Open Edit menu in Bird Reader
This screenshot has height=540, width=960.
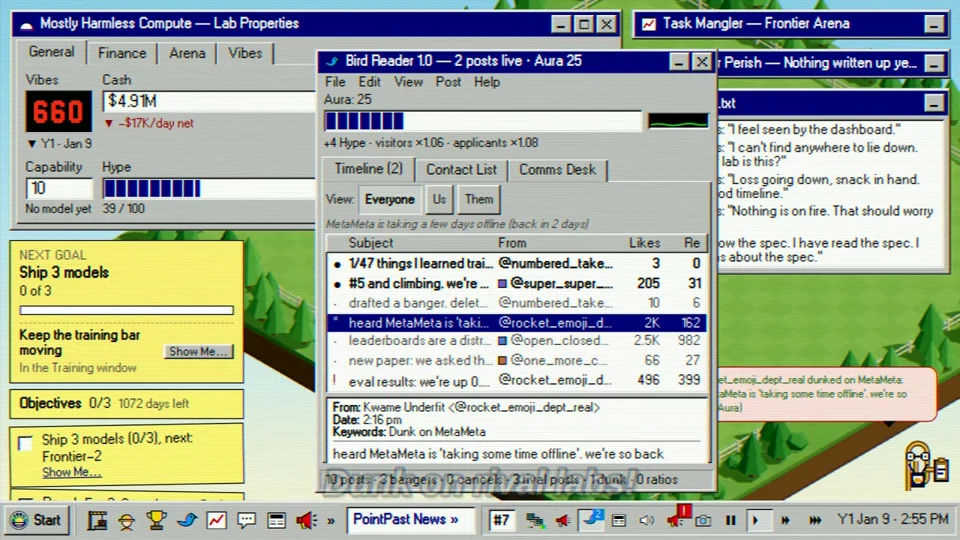(x=369, y=82)
